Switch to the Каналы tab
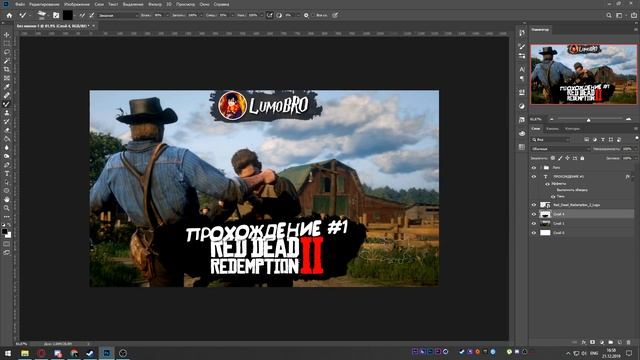The width and height of the screenshot is (640, 360). pyautogui.click(x=552, y=129)
